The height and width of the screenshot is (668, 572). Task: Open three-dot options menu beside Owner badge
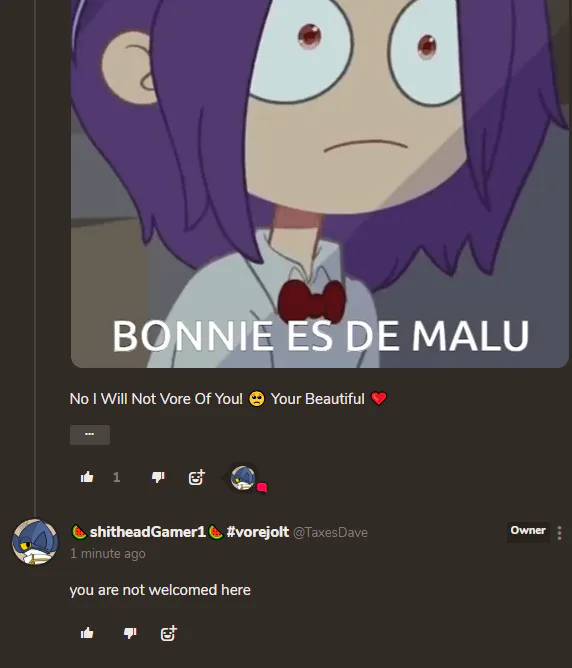tap(559, 533)
